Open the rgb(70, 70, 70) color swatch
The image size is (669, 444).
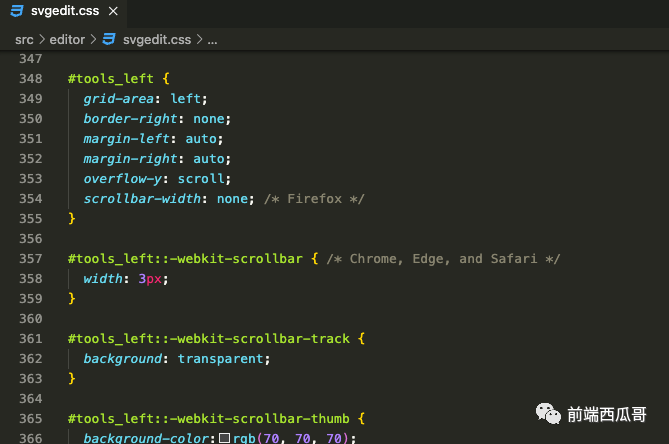coord(224,438)
